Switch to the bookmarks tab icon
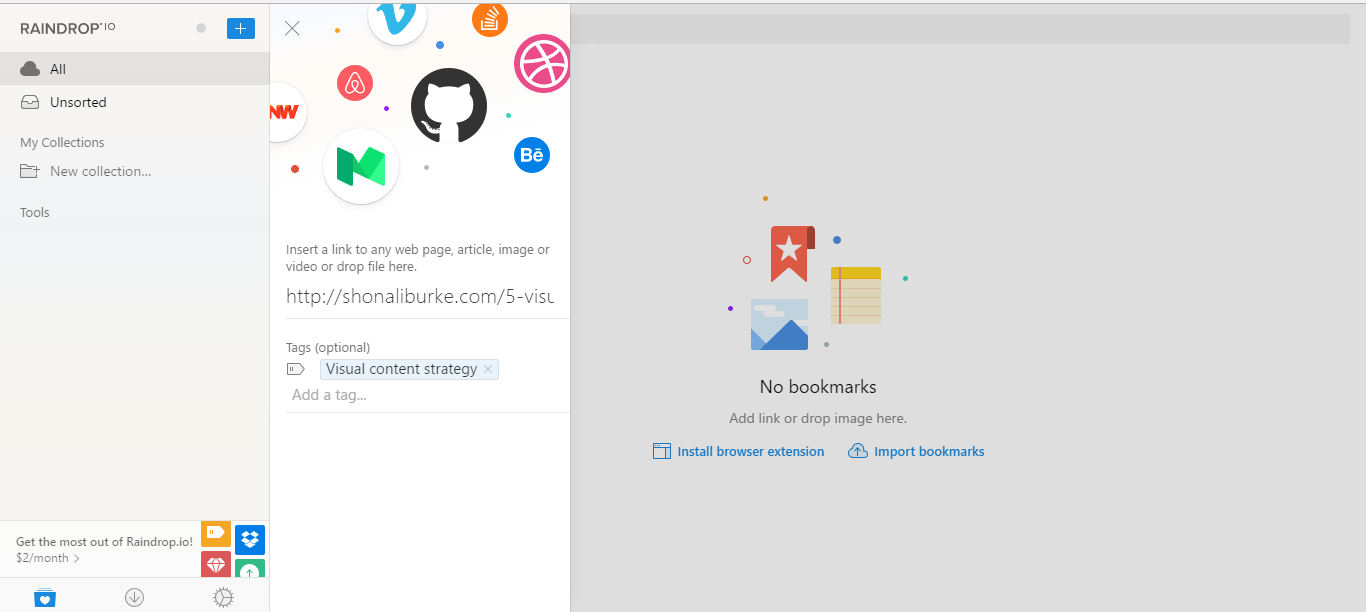This screenshot has height=612, width=1366. [x=45, y=597]
